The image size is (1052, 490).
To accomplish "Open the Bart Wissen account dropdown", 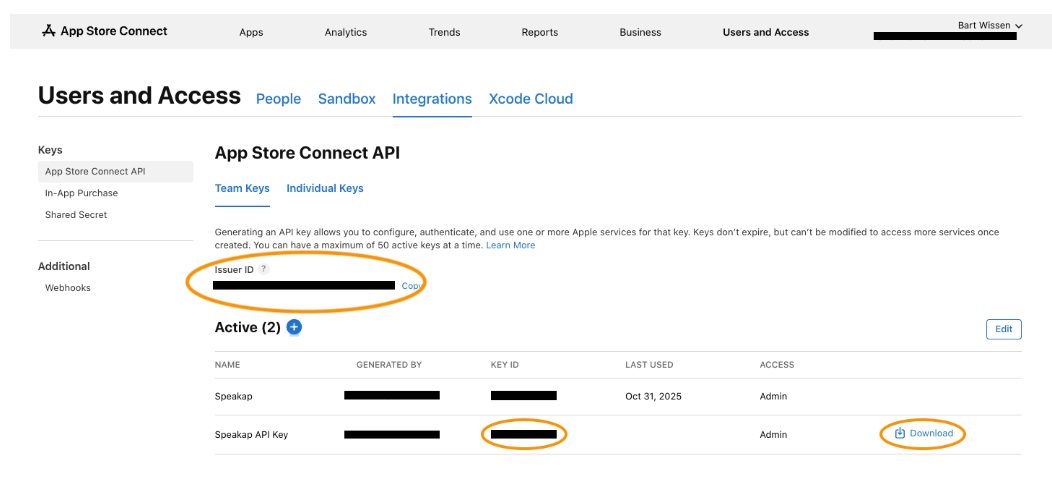I will tap(990, 26).
